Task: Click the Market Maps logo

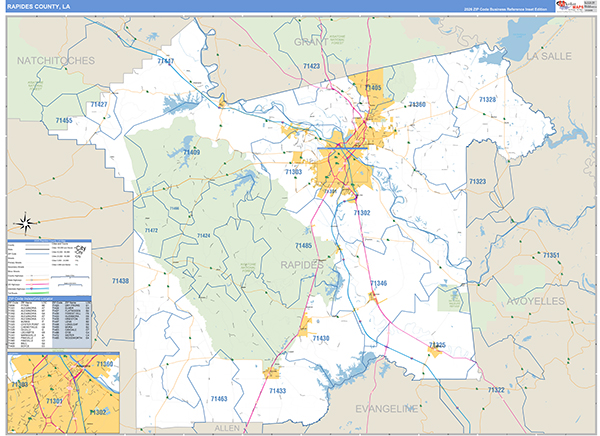Action: (x=568, y=8)
